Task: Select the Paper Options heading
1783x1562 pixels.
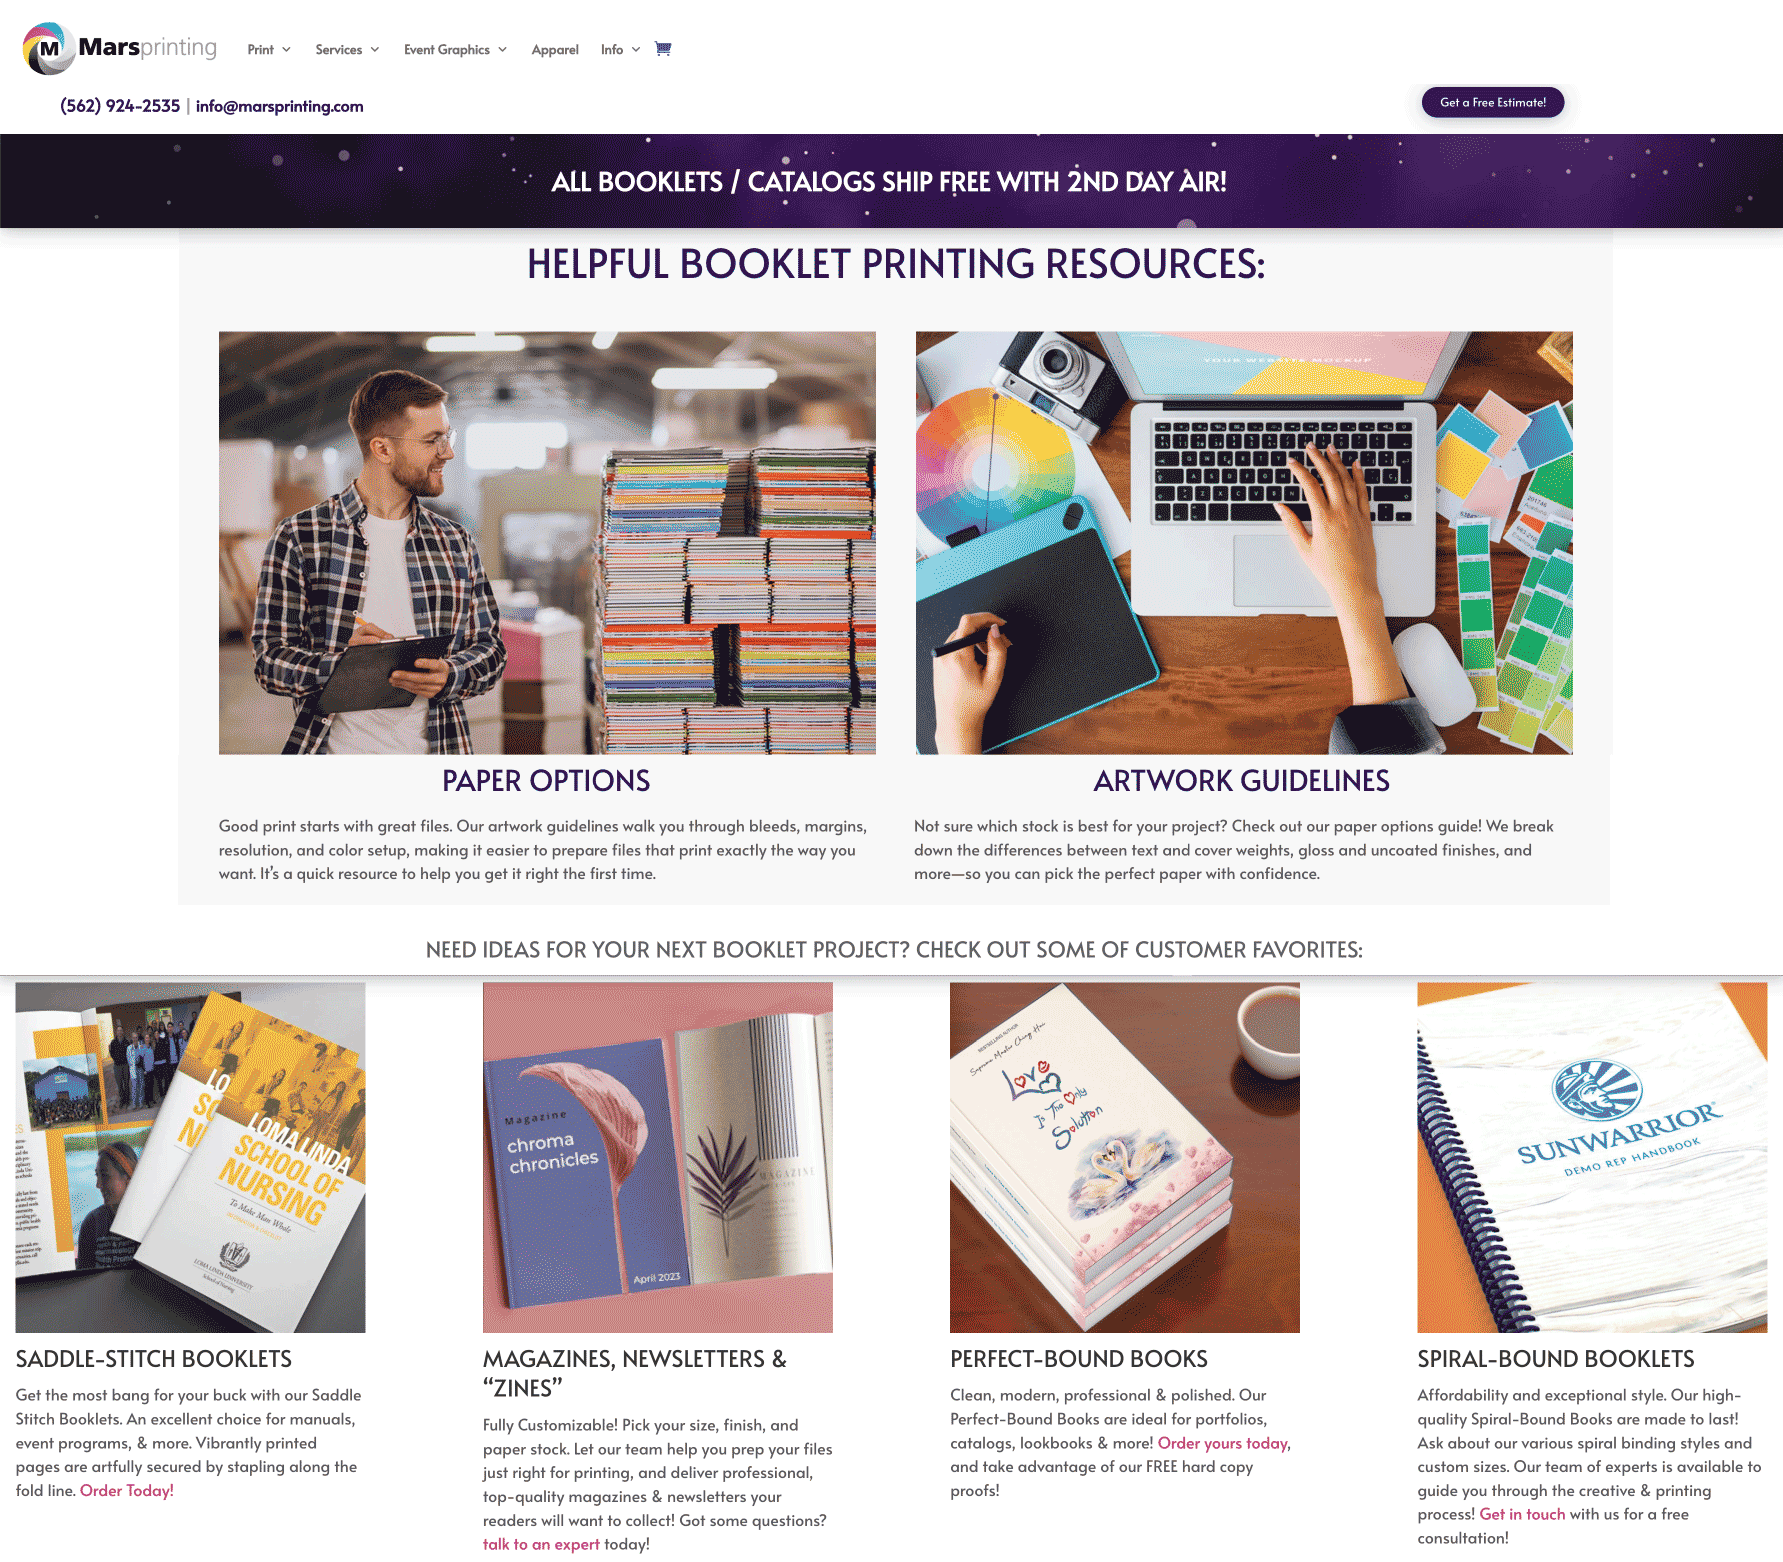Action: coord(546,781)
